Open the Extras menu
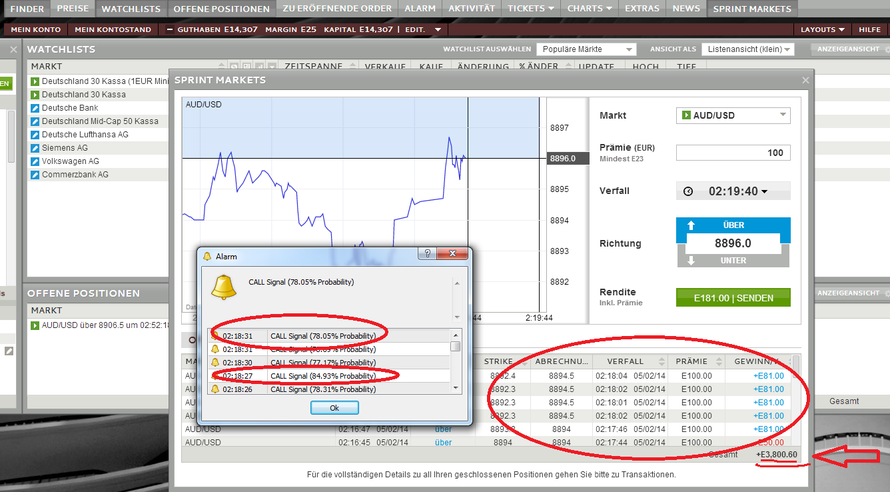 point(642,9)
